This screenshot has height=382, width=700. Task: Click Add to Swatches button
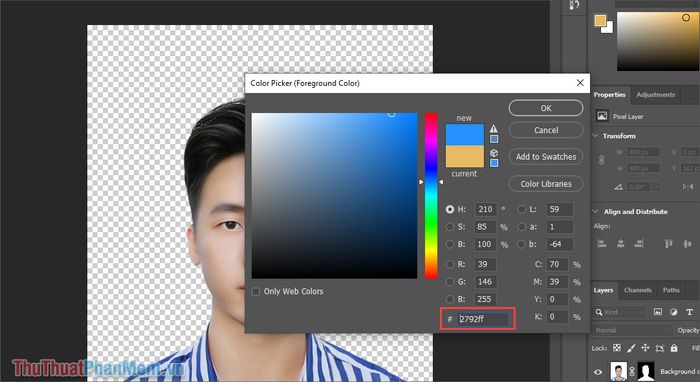tap(546, 157)
